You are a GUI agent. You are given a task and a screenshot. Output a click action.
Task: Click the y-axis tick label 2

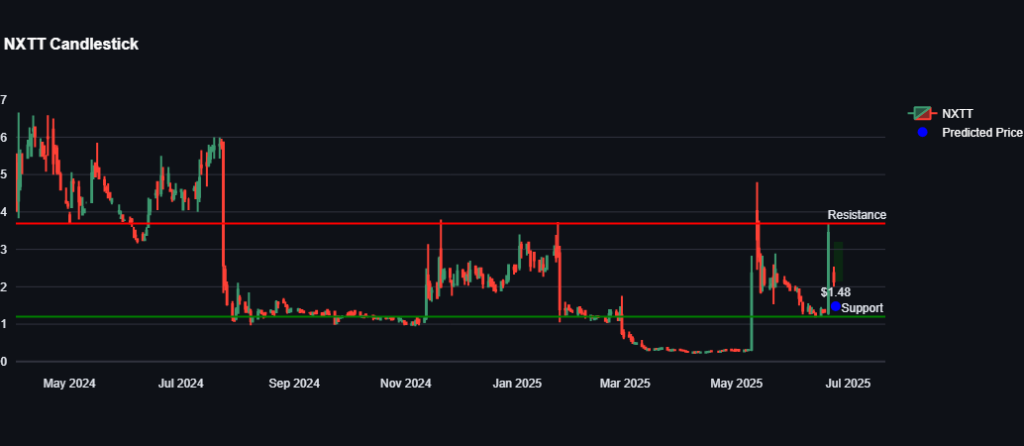coord(4,287)
